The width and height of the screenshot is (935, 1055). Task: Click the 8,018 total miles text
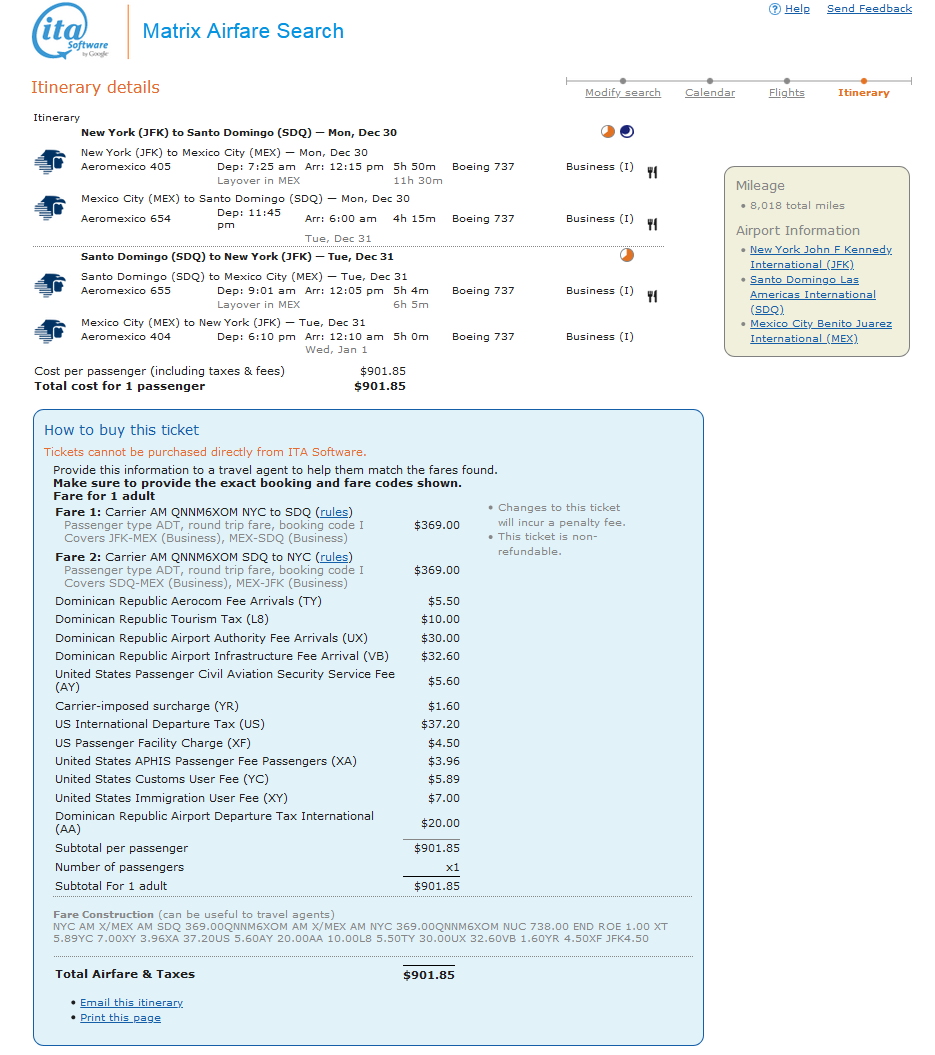point(797,206)
